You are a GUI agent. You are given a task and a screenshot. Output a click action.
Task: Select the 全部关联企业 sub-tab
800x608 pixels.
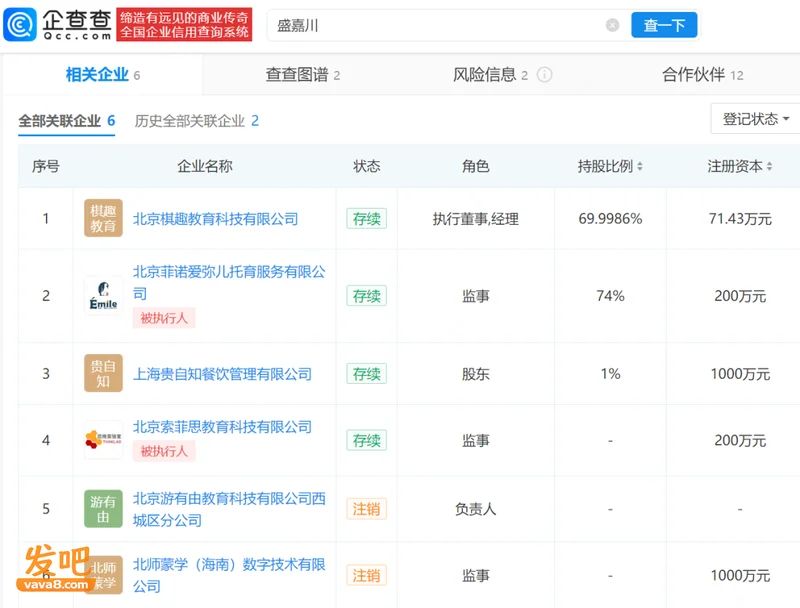coord(66,121)
